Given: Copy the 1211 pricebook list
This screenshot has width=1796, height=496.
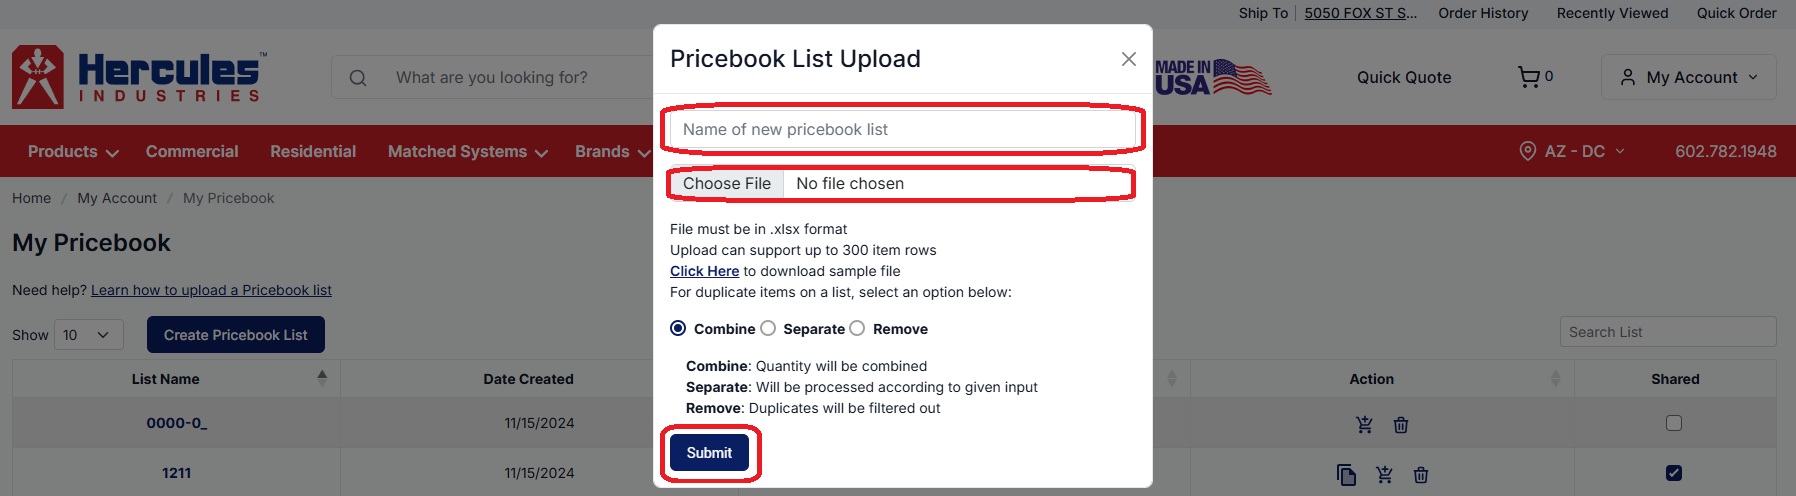Looking at the screenshot, I should 1346,474.
